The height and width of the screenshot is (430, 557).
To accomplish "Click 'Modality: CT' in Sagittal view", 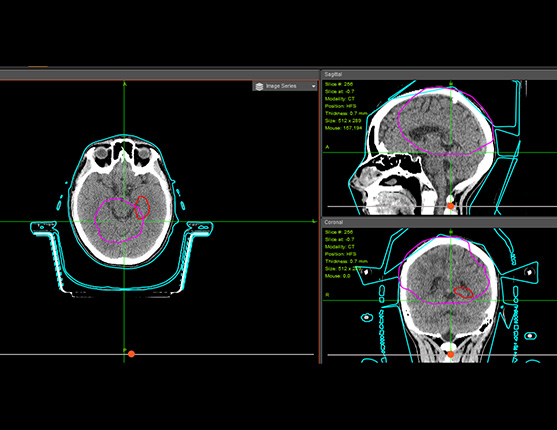I will [340, 99].
